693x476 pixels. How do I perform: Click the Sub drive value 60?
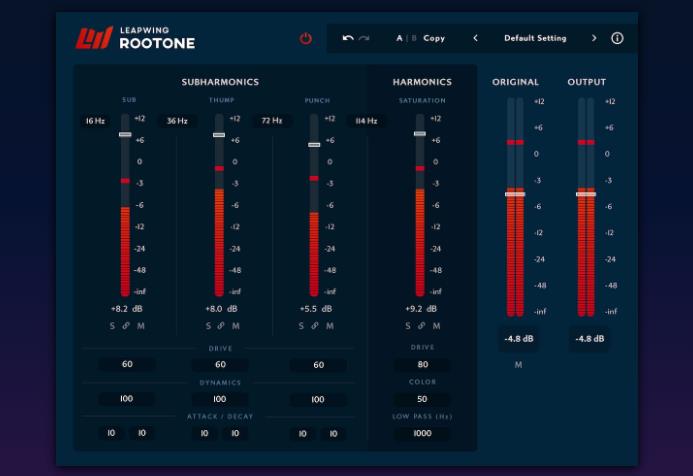pos(127,364)
